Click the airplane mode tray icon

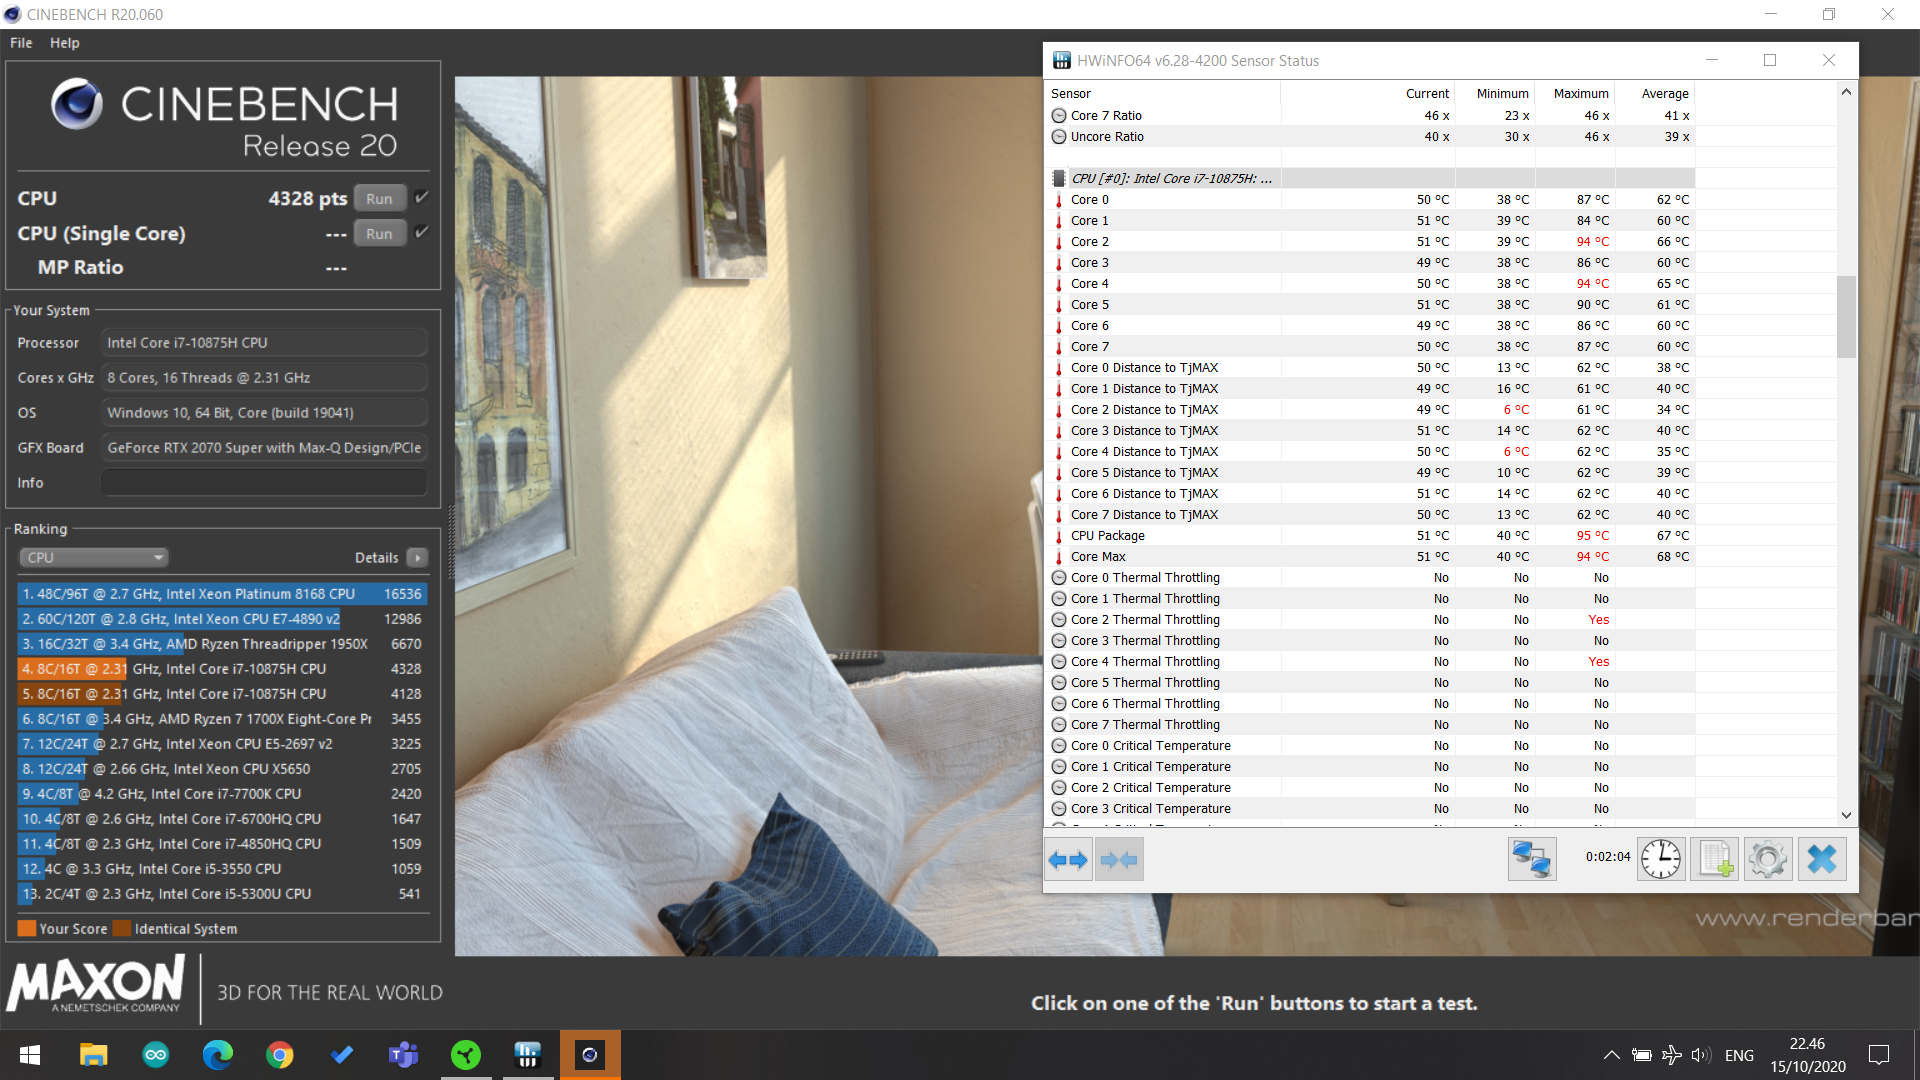click(x=1671, y=1055)
